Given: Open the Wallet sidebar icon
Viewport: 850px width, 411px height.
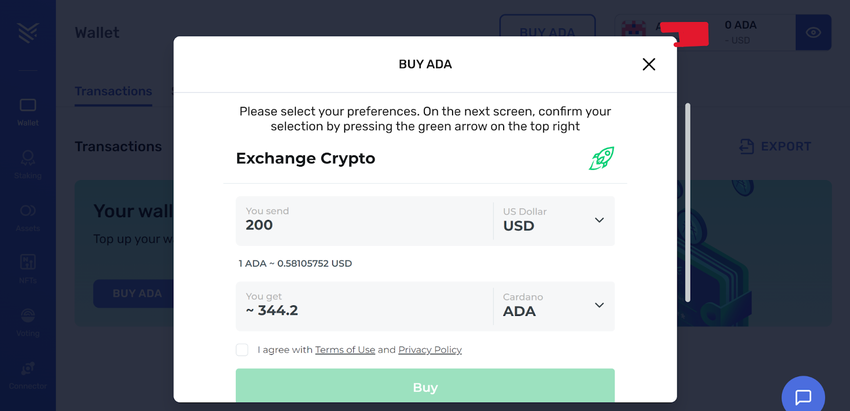Looking at the screenshot, I should point(28,110).
